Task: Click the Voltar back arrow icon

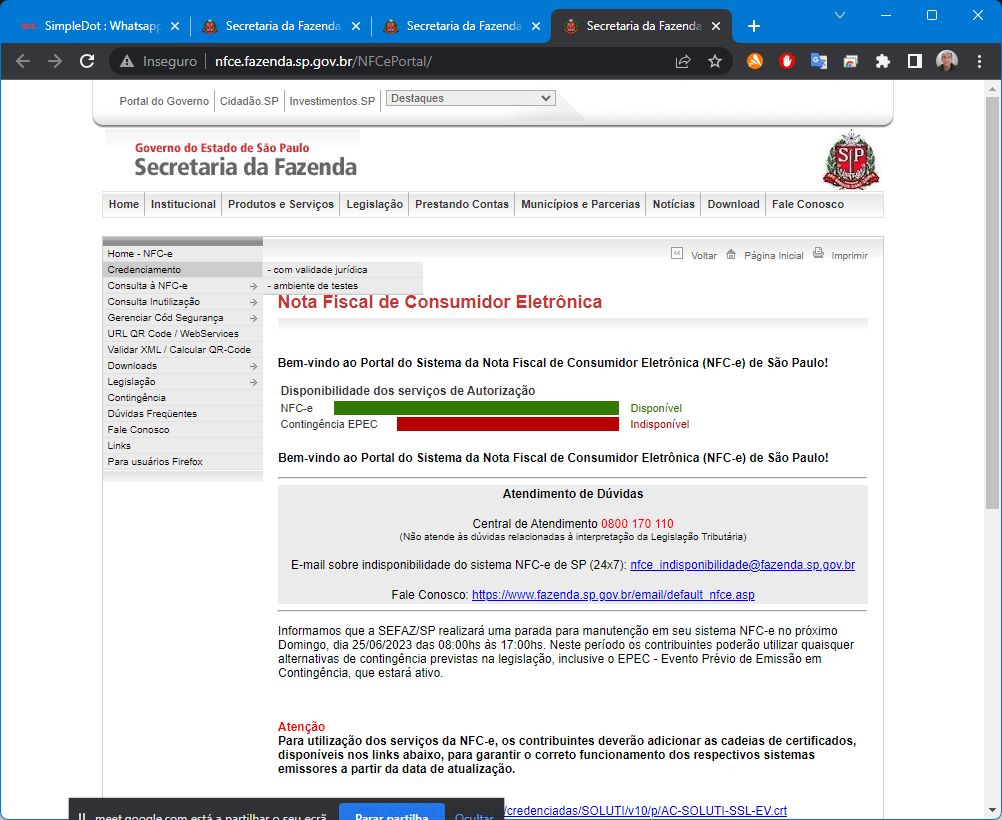Action: pos(677,254)
